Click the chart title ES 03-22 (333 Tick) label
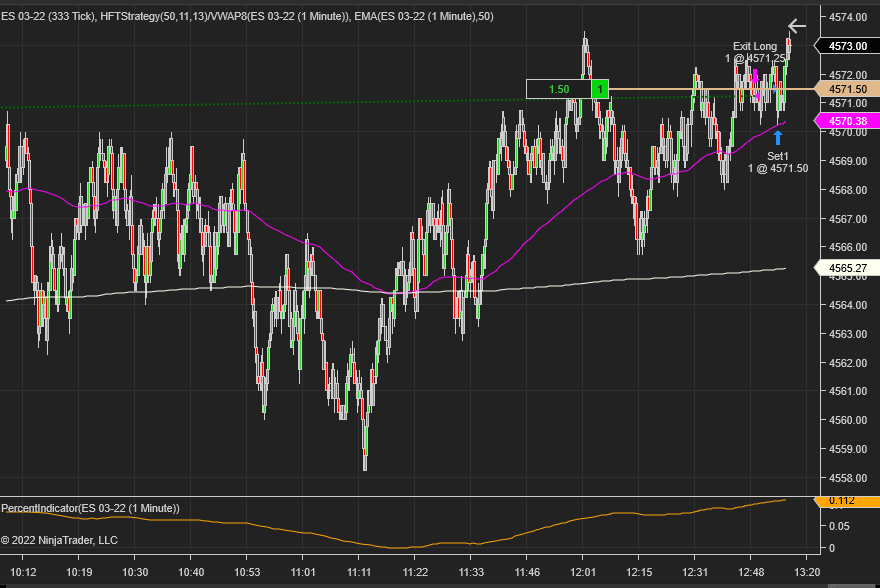The height and width of the screenshot is (588, 880). pyautogui.click(x=49, y=16)
